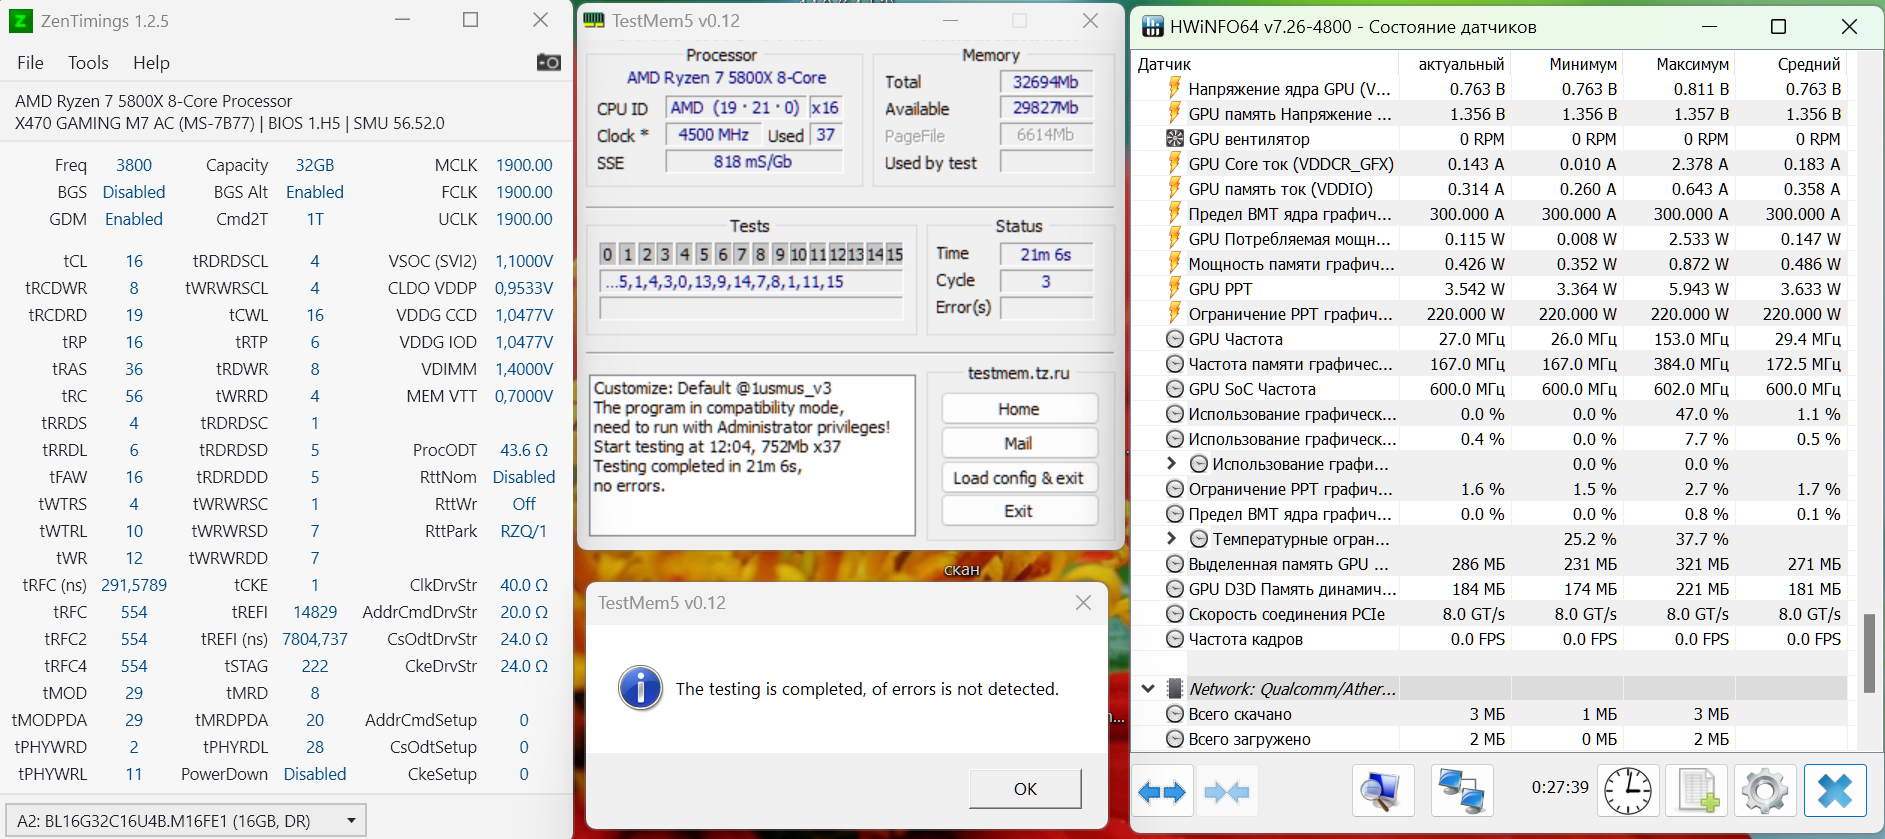Click tREFI value 14829 in ZenTimings
This screenshot has height=839, width=1885.
click(x=315, y=612)
